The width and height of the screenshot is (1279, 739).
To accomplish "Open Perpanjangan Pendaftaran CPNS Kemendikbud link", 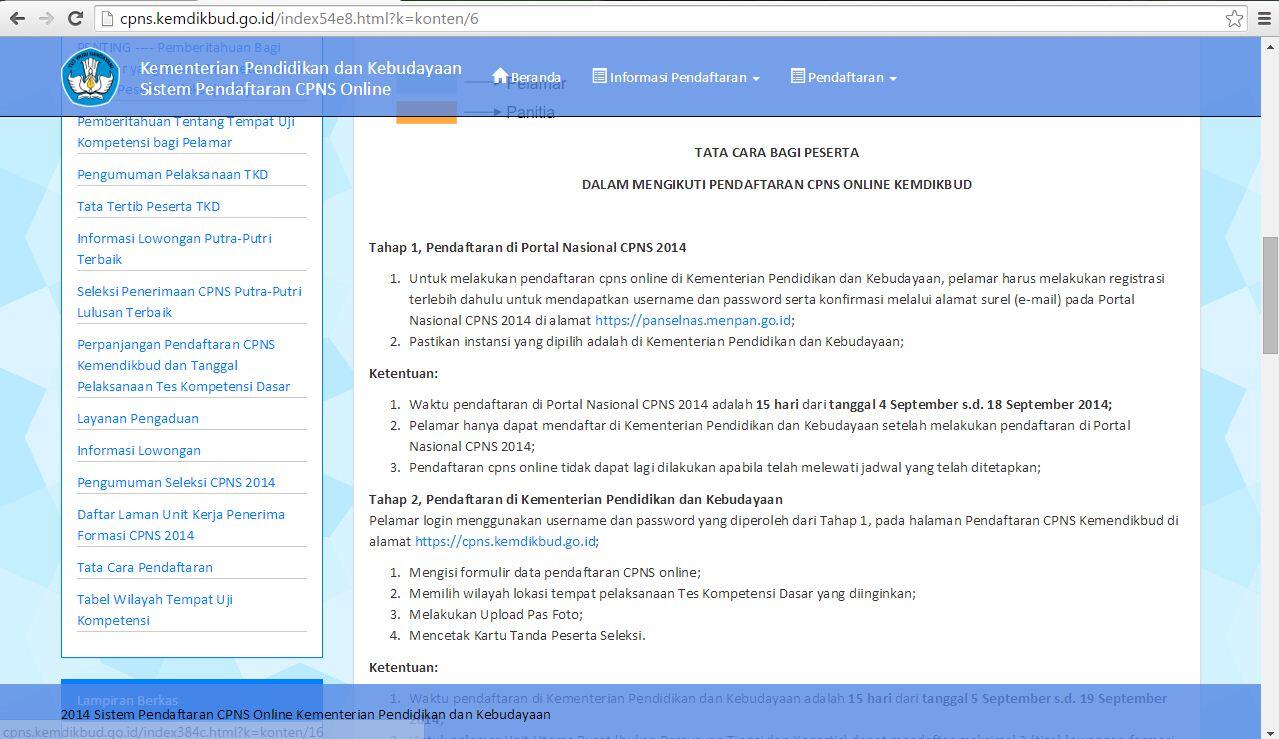I will [x=183, y=365].
